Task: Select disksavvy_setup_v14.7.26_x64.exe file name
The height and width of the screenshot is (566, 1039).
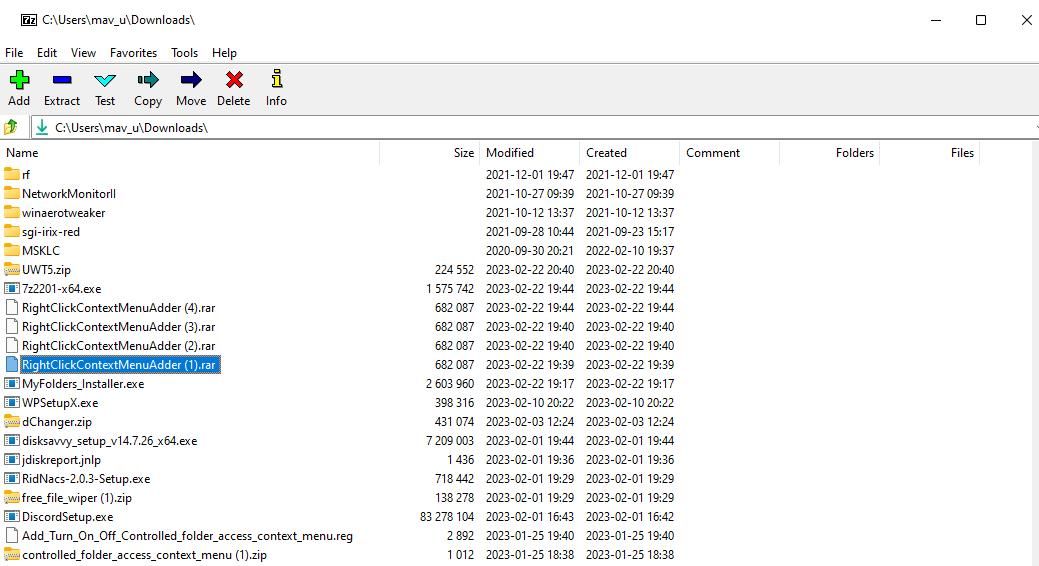Action: point(109,441)
